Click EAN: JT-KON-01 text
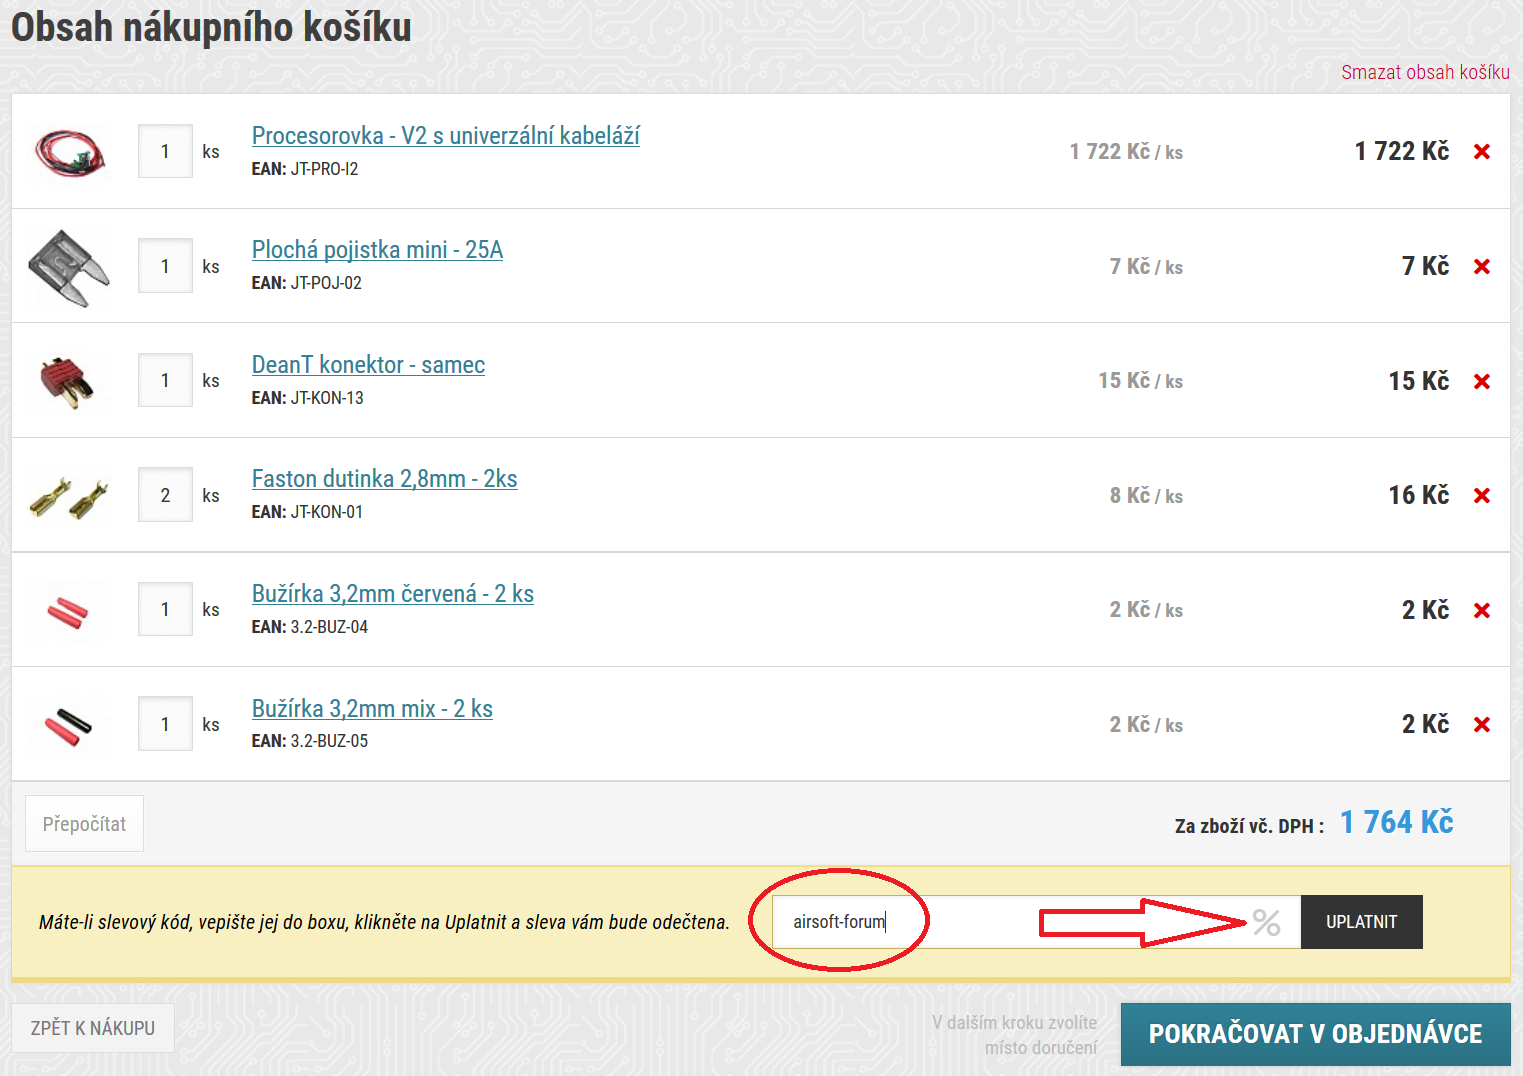Screen dimensions: 1523x1076 coord(307,512)
